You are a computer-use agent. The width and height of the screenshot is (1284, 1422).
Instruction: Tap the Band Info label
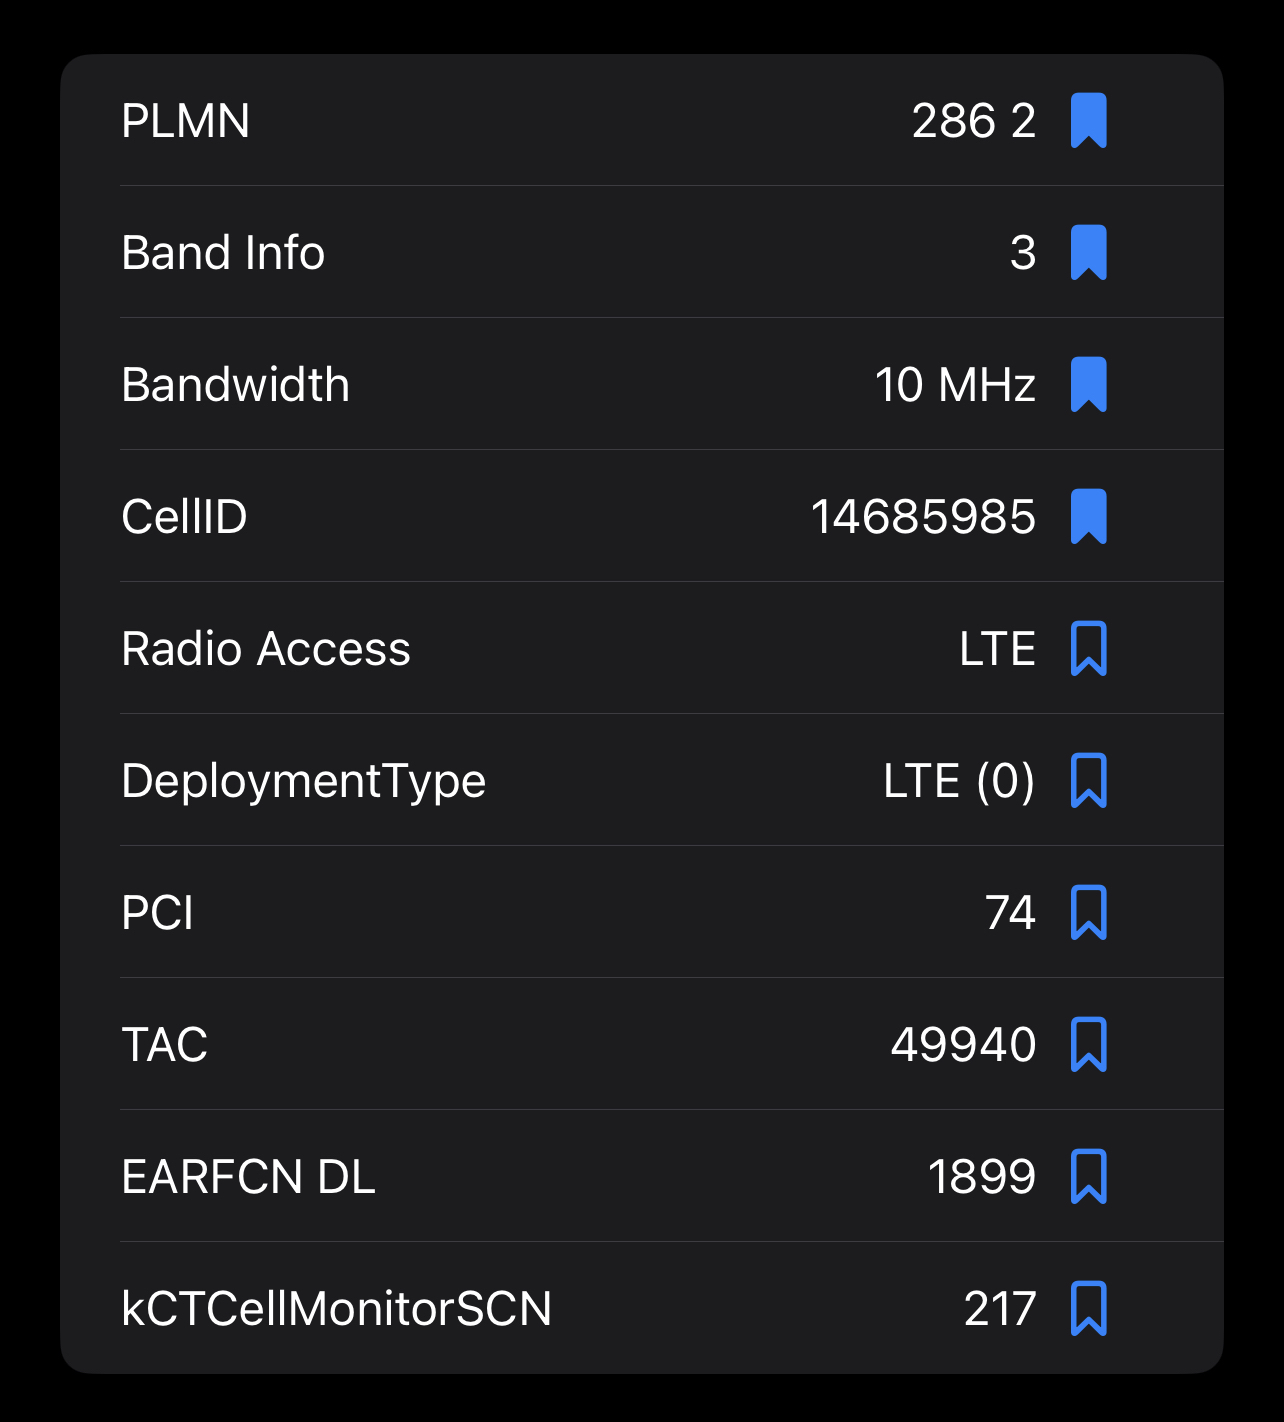click(x=223, y=253)
